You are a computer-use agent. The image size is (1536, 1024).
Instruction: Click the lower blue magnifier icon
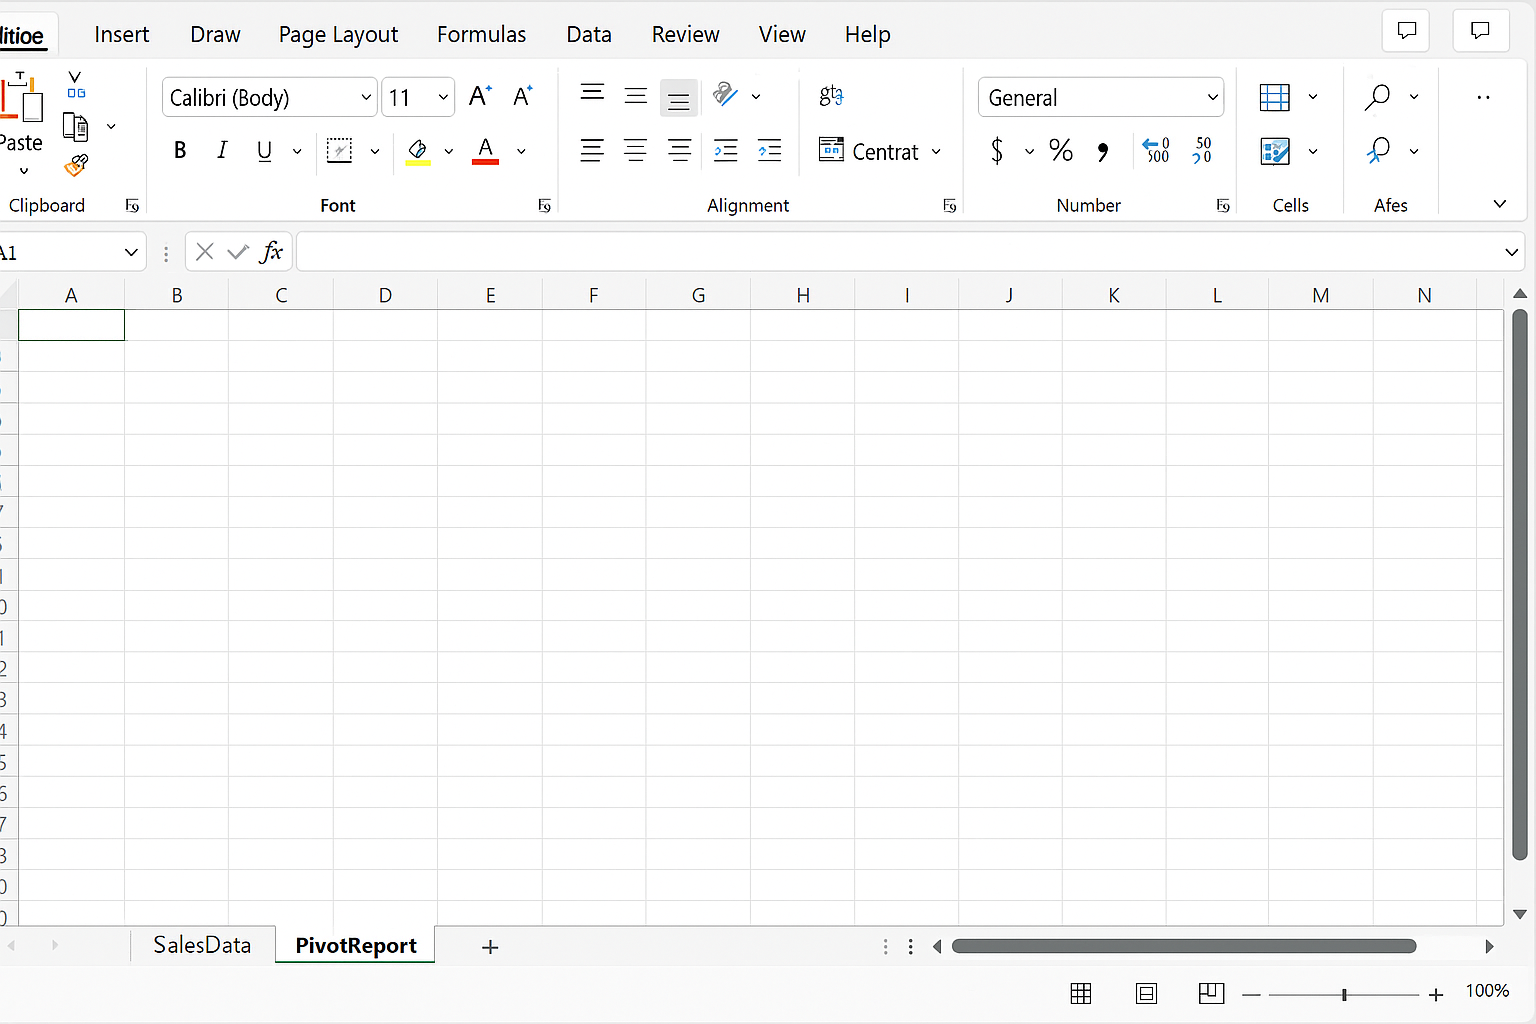click(x=1378, y=150)
